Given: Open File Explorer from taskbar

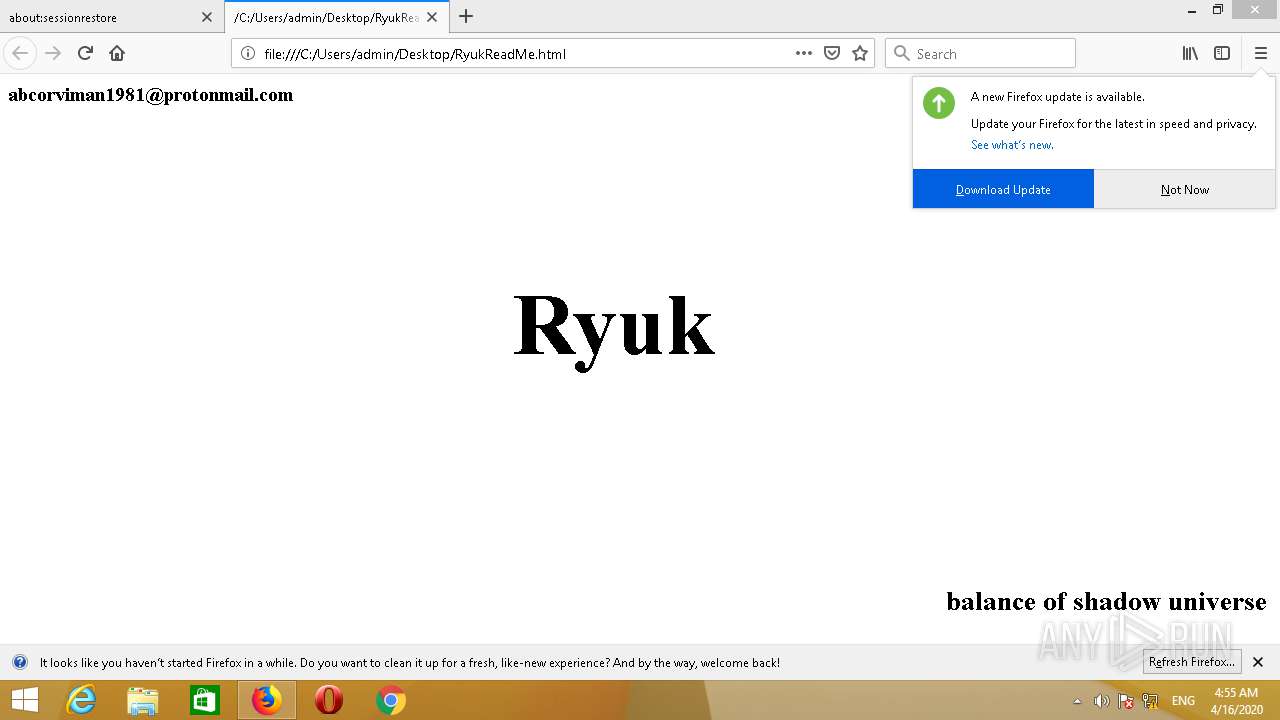Looking at the screenshot, I should click(143, 700).
